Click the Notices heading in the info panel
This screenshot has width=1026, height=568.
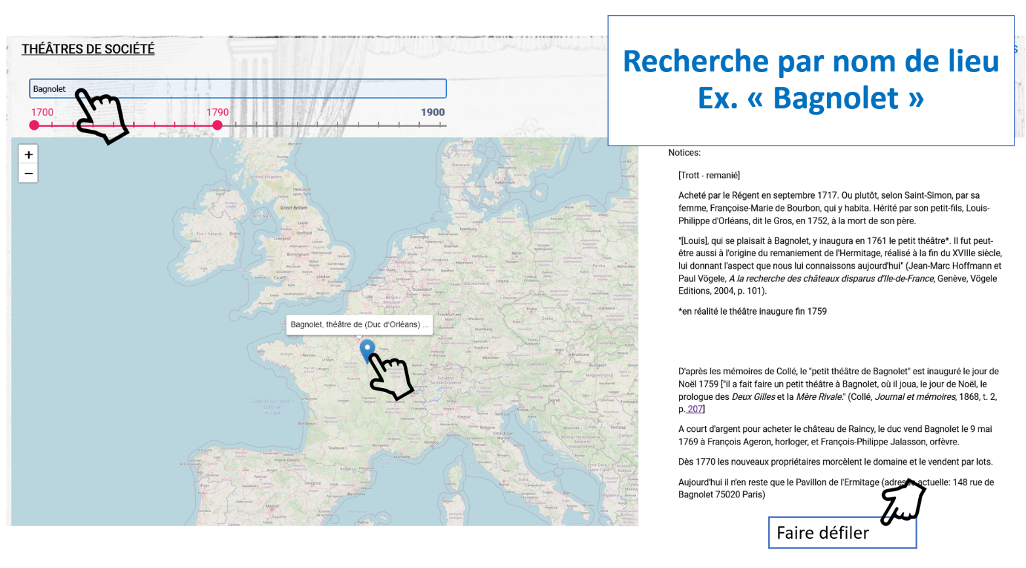[685, 153]
